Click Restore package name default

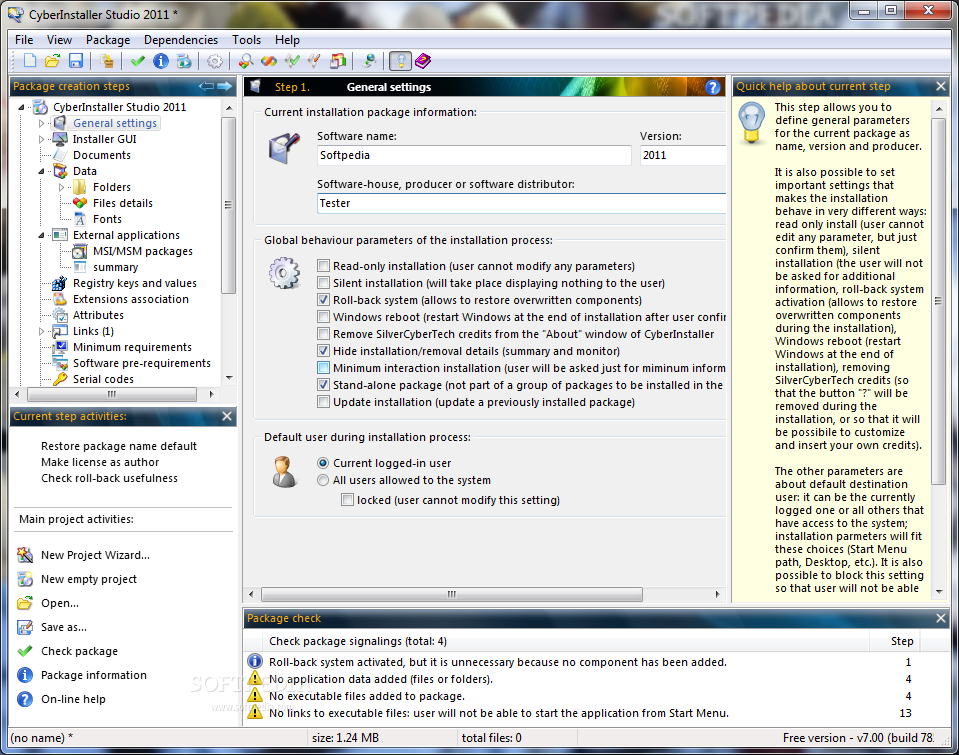tap(119, 446)
